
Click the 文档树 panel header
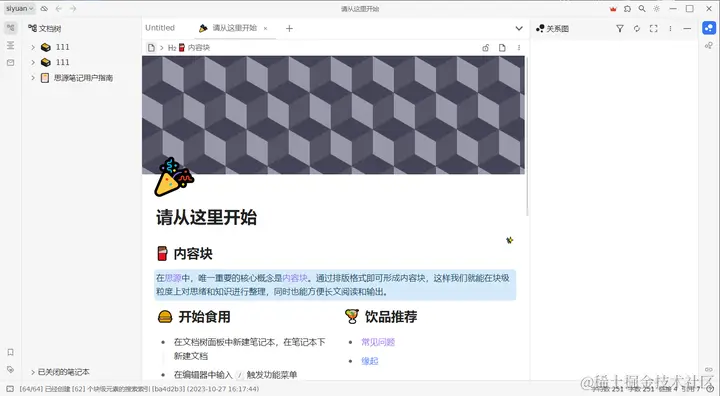coord(45,28)
